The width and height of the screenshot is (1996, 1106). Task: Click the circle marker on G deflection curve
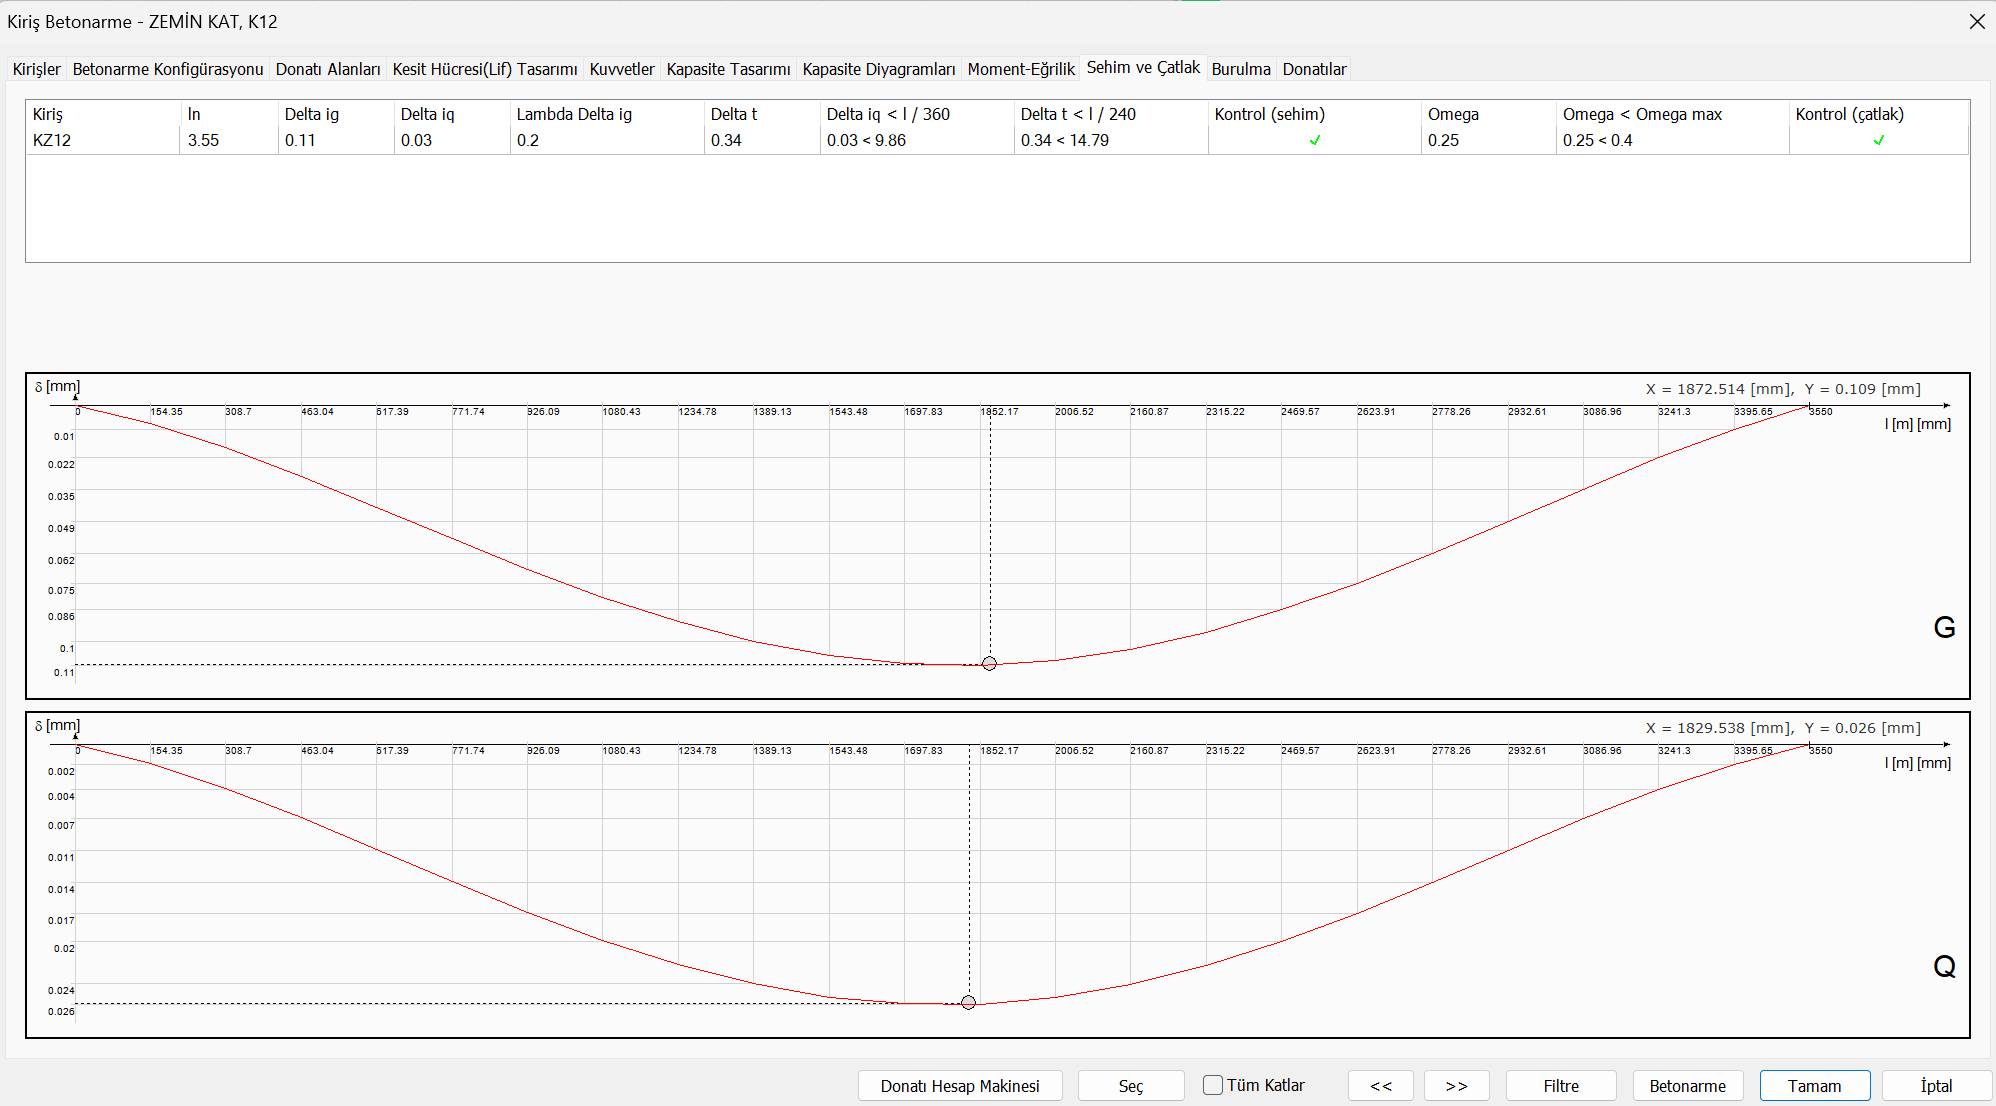pos(989,663)
